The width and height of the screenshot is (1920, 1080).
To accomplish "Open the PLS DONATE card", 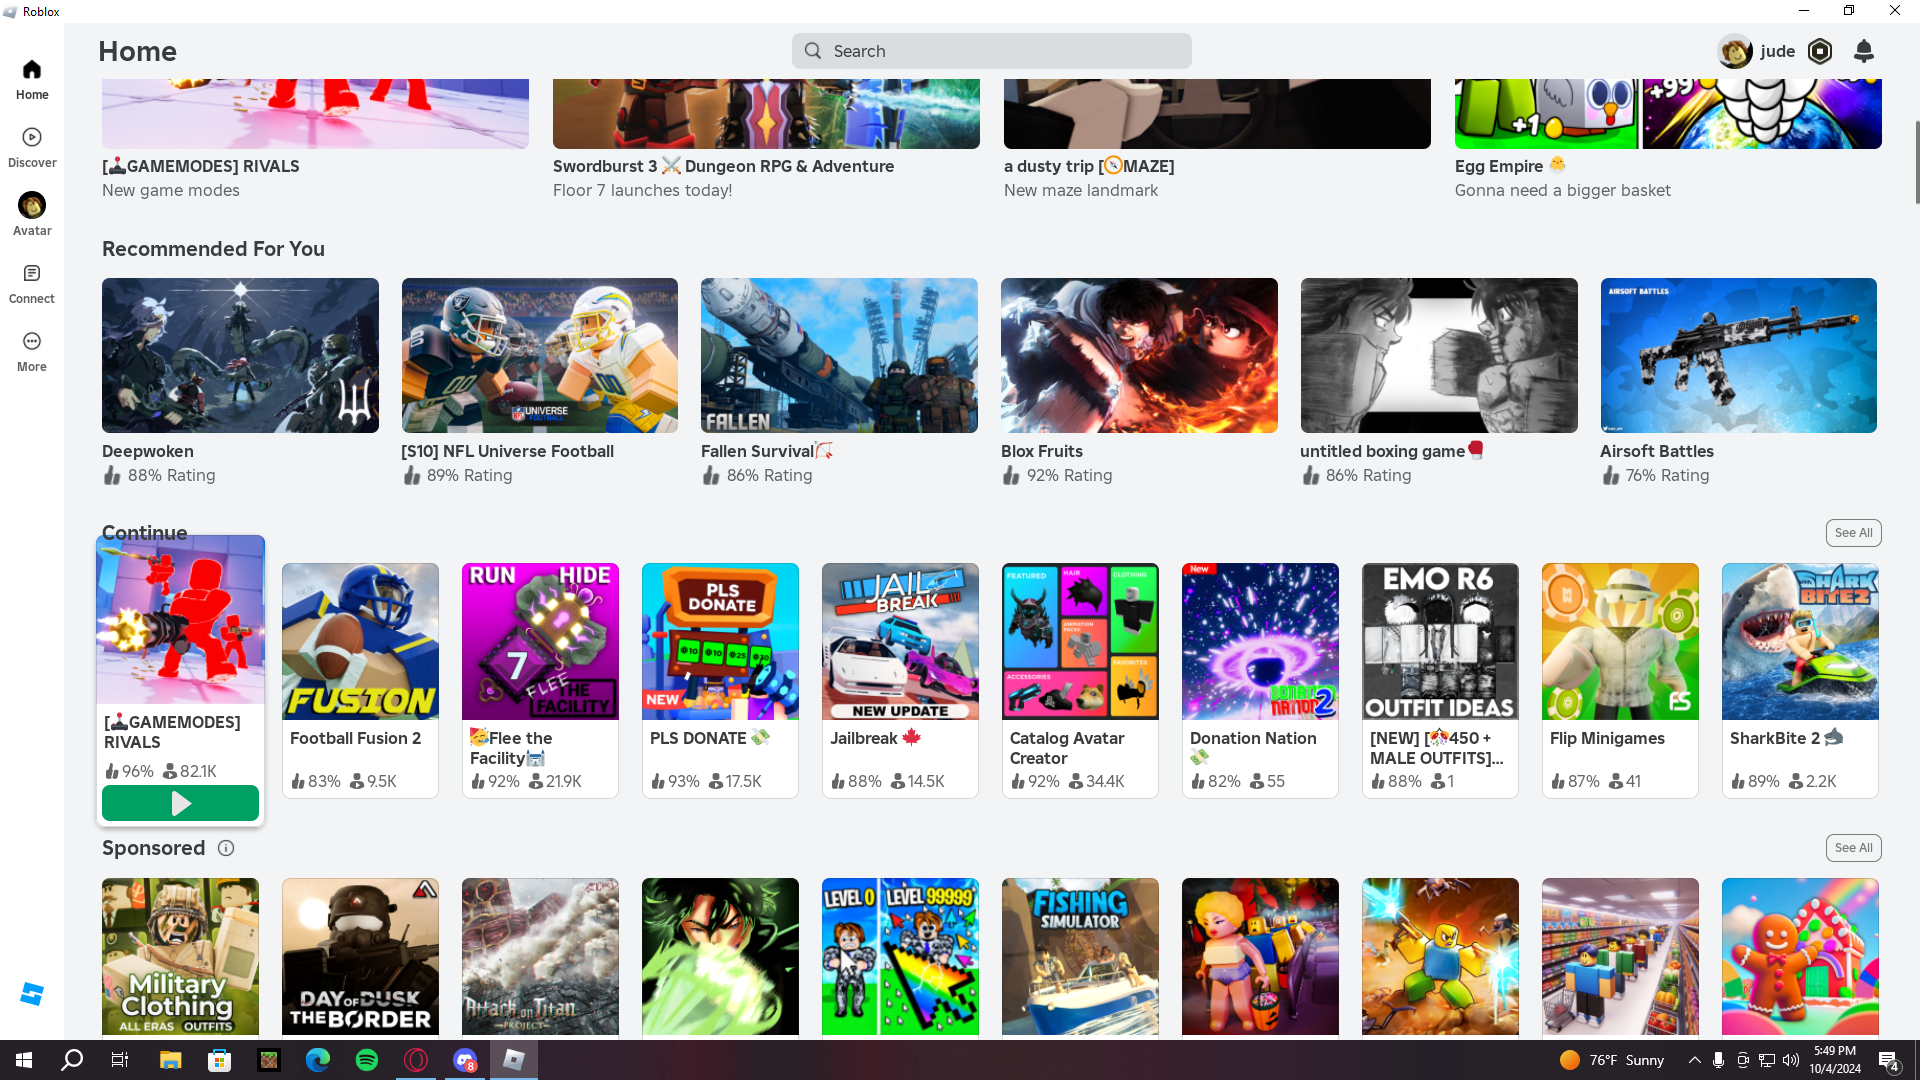I will pos(720,680).
